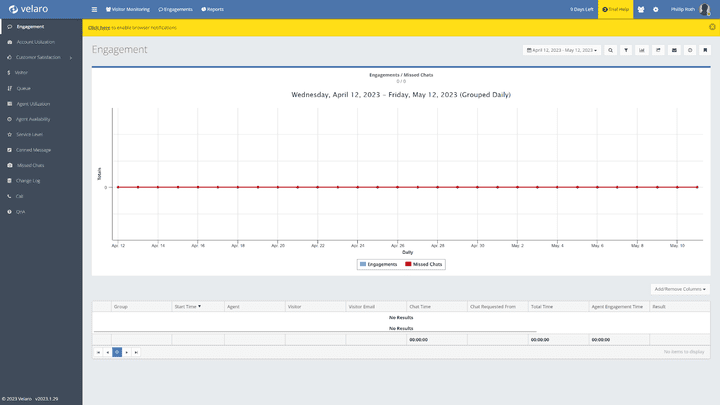720x405 pixels.
Task: Open the date range dropdown
Action: tap(562, 49)
